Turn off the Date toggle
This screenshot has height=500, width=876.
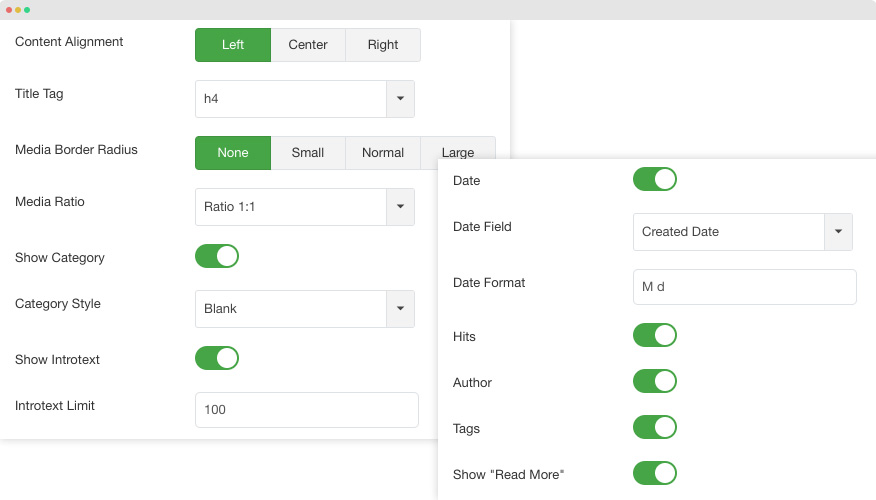655,179
